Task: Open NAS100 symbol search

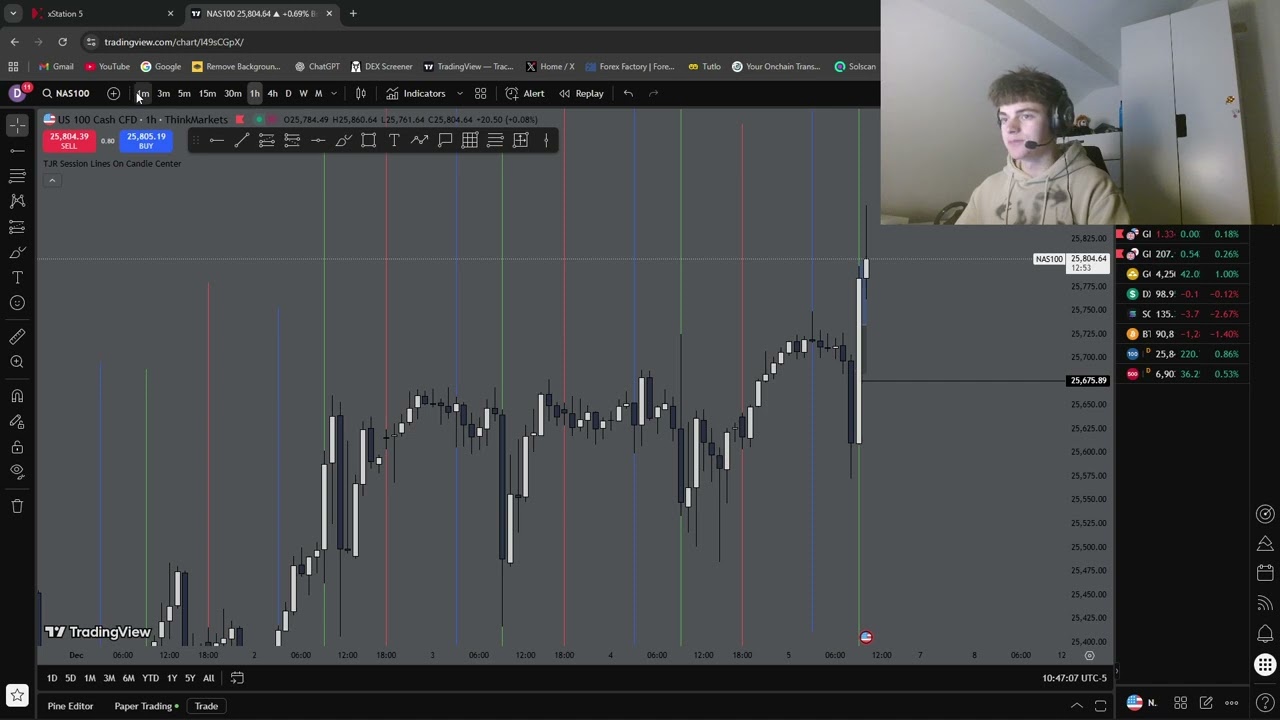Action: [66, 93]
